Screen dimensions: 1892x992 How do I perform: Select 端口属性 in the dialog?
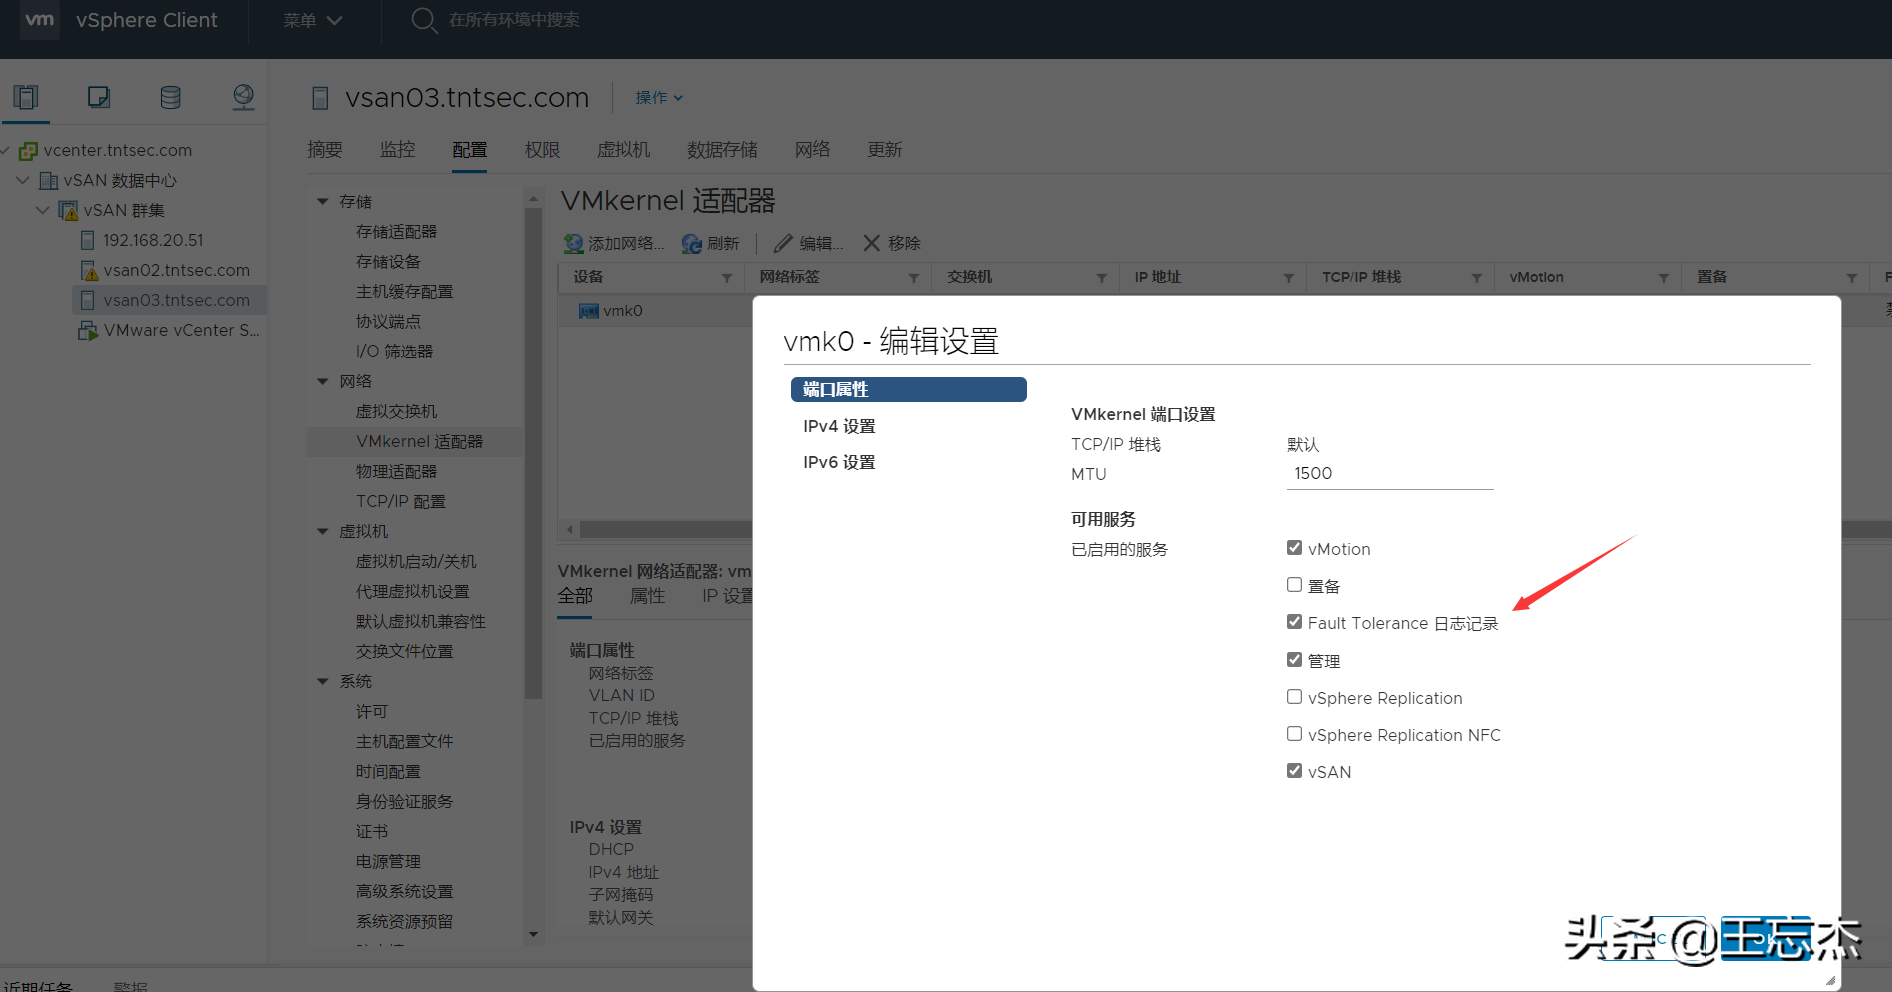click(908, 389)
